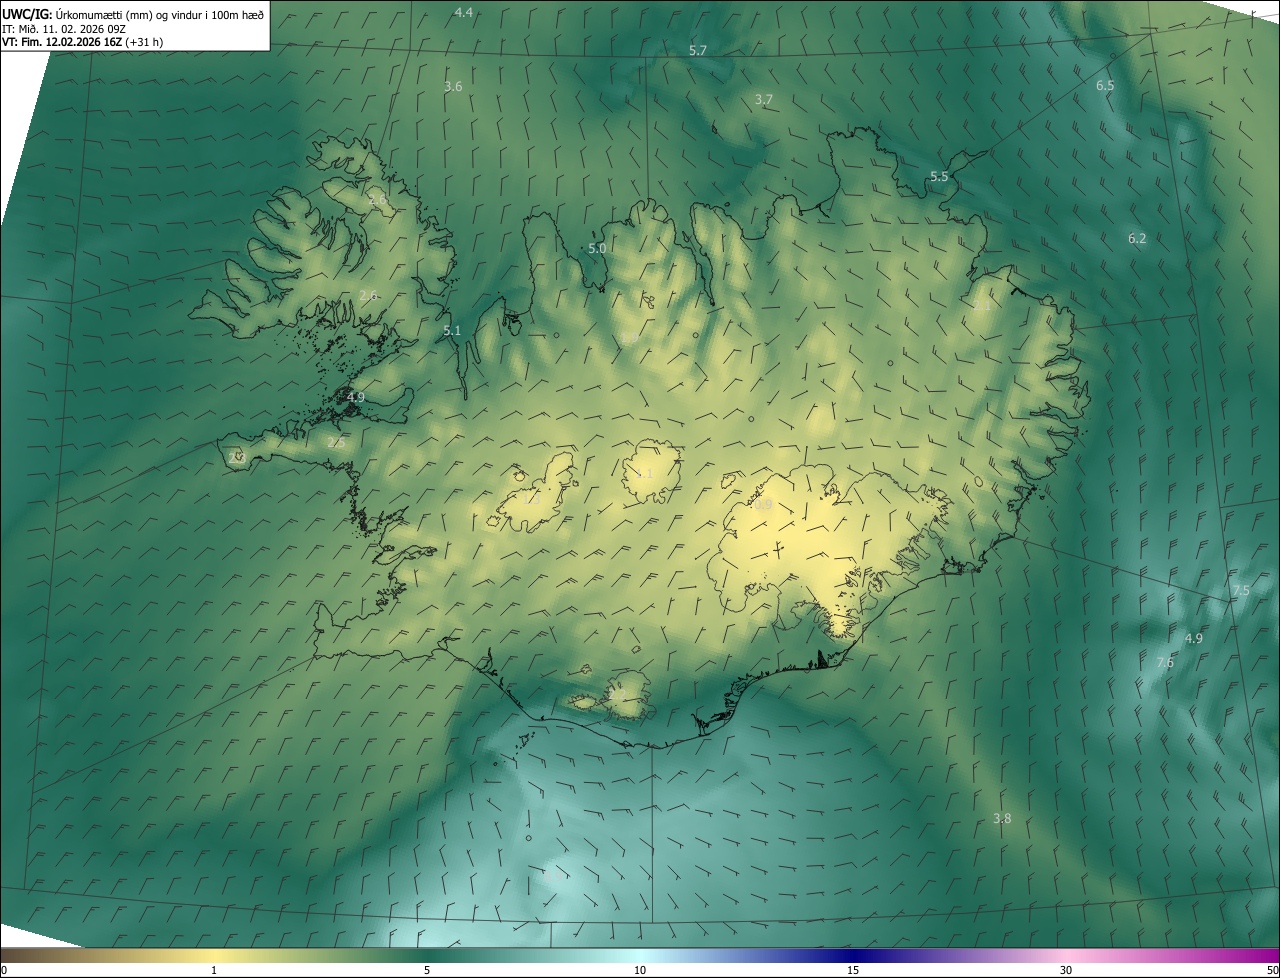Click the title text 'Úrkomumætti (mm) og vindur í 100m hæð'
This screenshot has width=1280, height=978.
159,14
